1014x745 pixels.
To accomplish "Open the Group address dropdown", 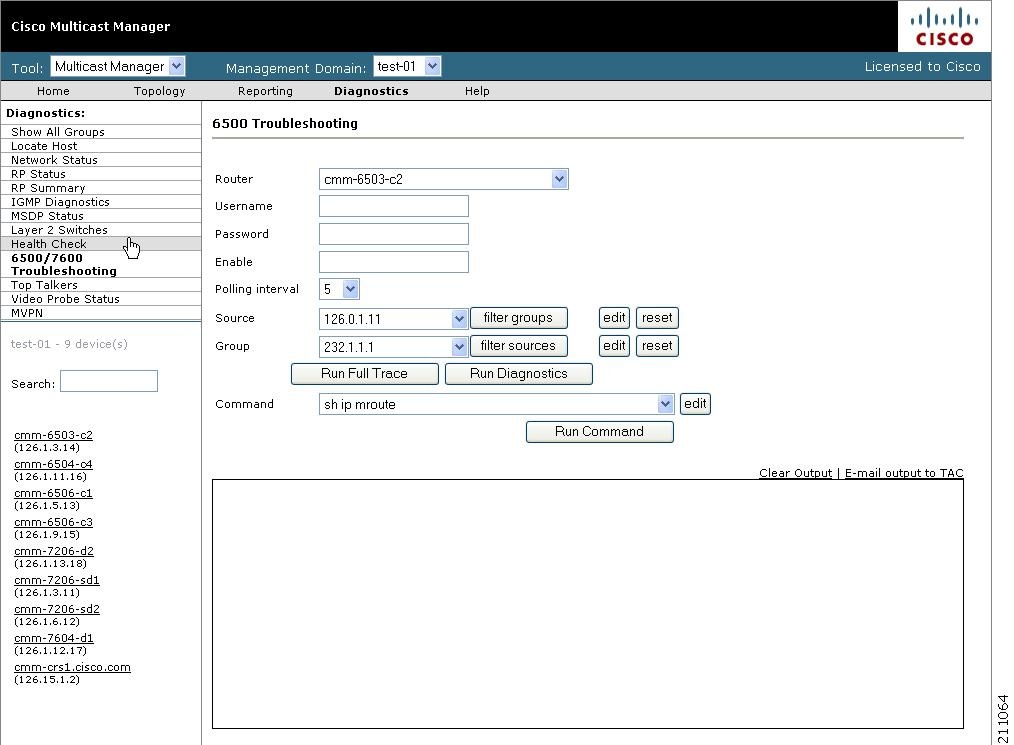I will 458,345.
